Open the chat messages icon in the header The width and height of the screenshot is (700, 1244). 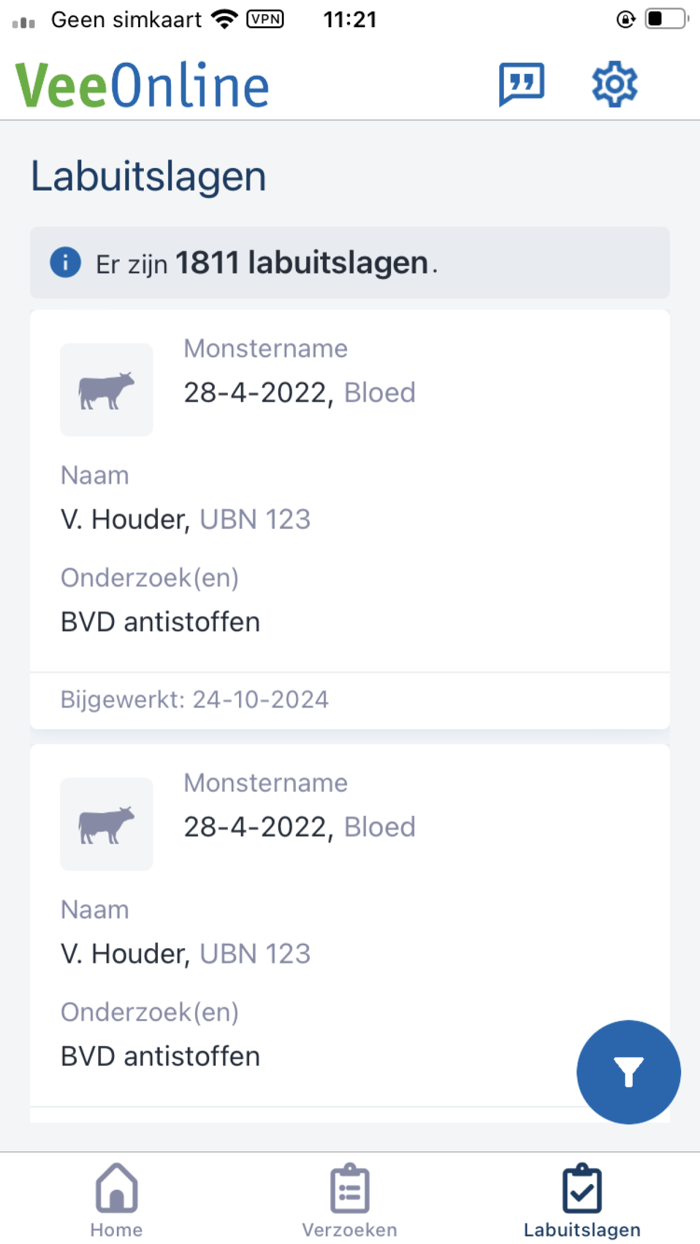pos(521,84)
